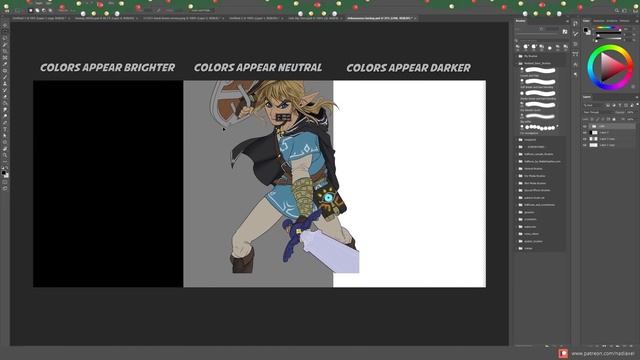Click the rainbow hue slider in Color panel
Image resolution: width=640 pixels, height=360 pixels.
608,27
